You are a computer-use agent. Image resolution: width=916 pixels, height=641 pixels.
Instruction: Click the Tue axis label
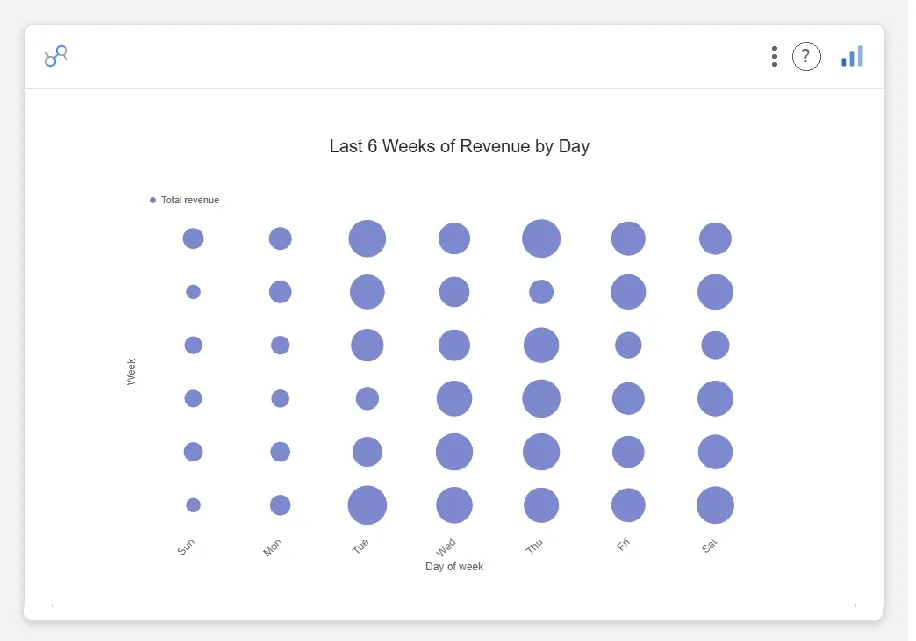coord(360,546)
